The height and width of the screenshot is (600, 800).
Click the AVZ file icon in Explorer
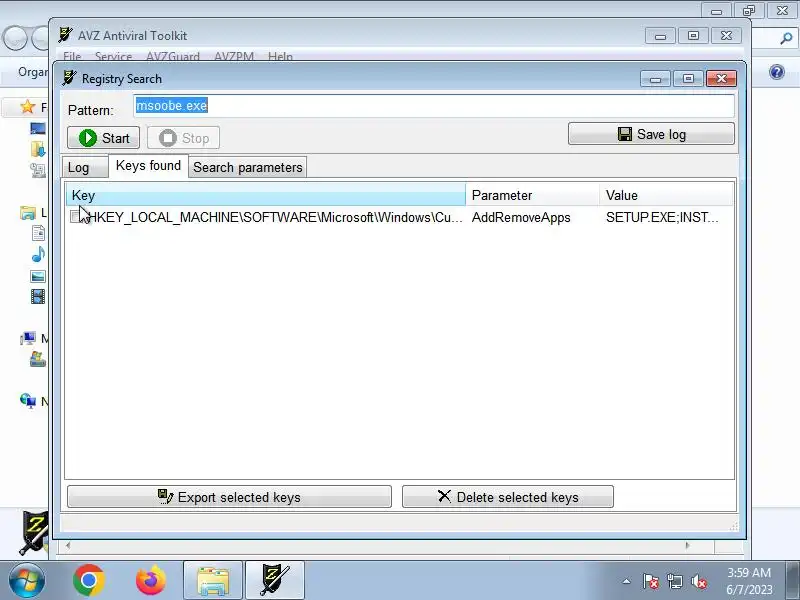click(x=35, y=533)
